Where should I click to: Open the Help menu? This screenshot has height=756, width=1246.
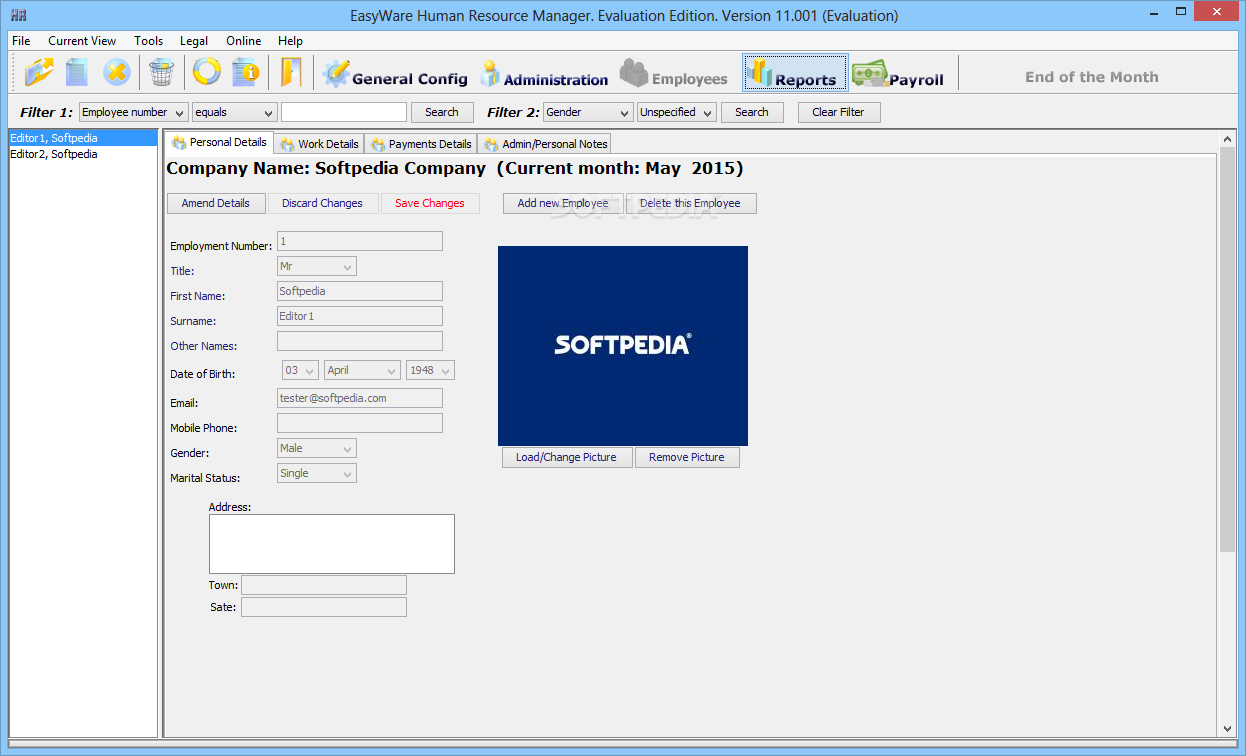tap(290, 41)
